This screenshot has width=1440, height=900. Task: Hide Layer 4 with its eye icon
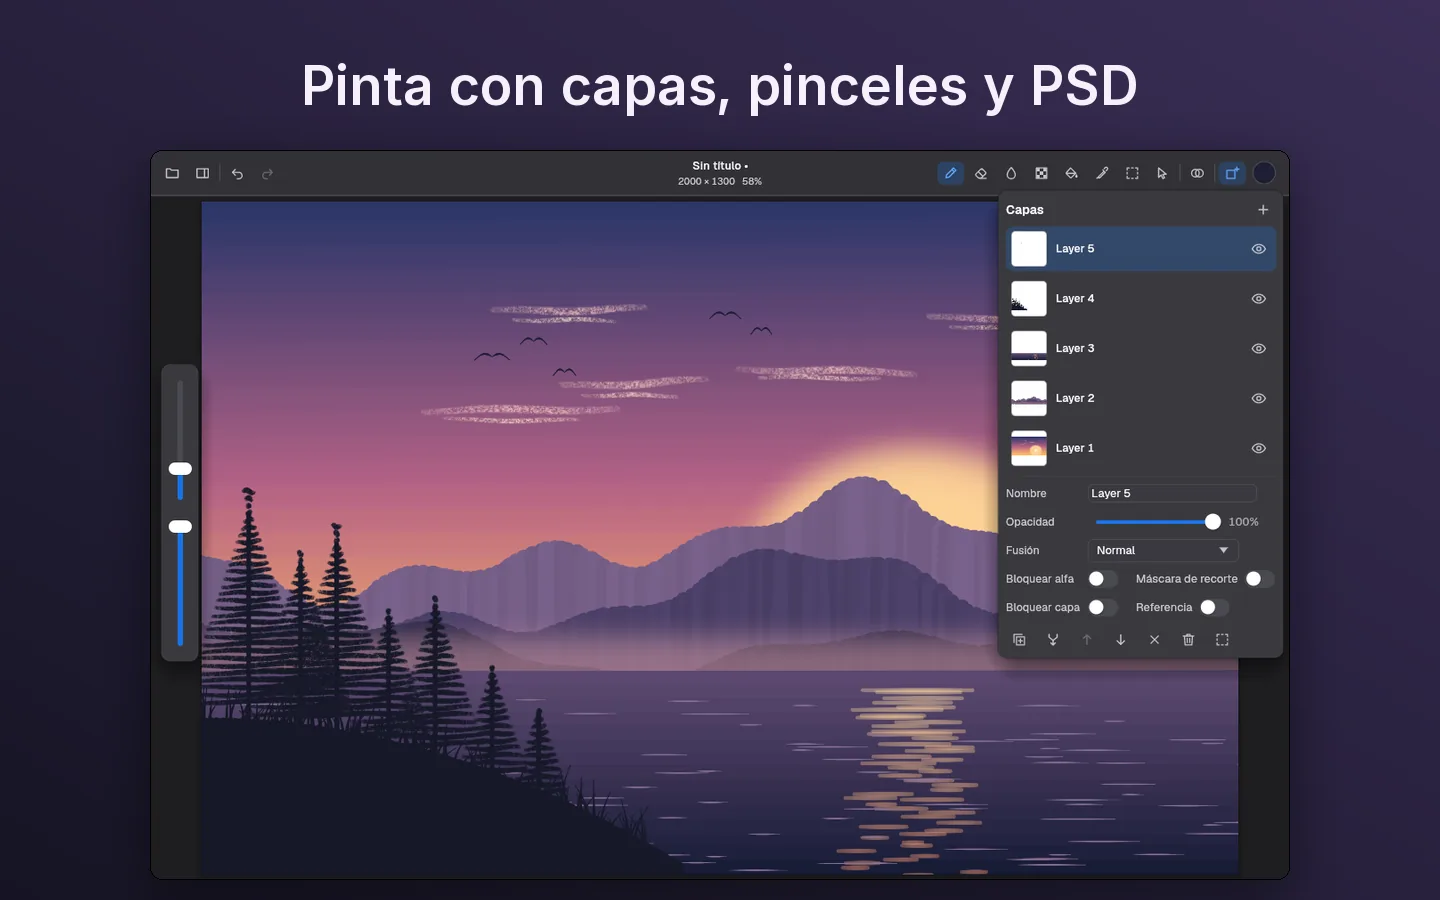pyautogui.click(x=1259, y=299)
